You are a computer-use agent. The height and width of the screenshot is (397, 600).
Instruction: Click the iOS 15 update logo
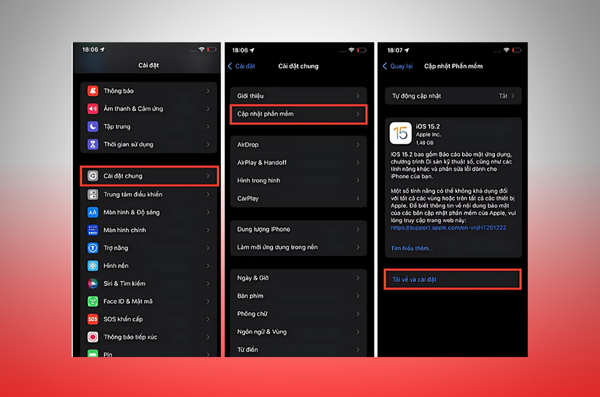(400, 133)
